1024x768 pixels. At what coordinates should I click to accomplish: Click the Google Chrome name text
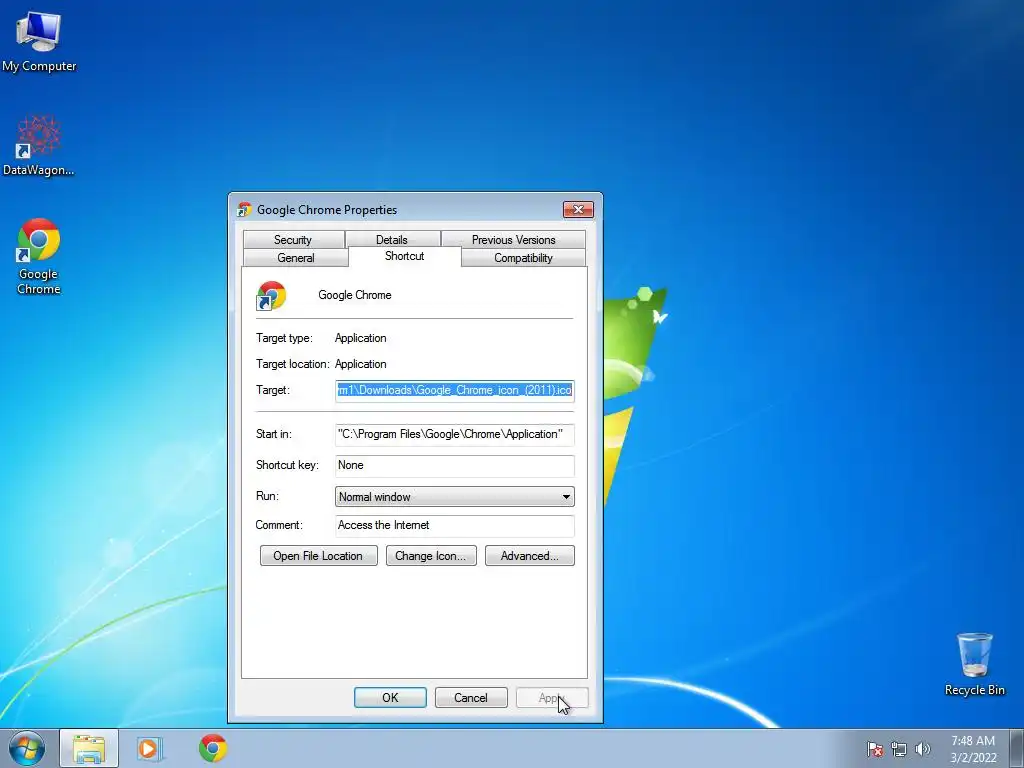click(355, 295)
